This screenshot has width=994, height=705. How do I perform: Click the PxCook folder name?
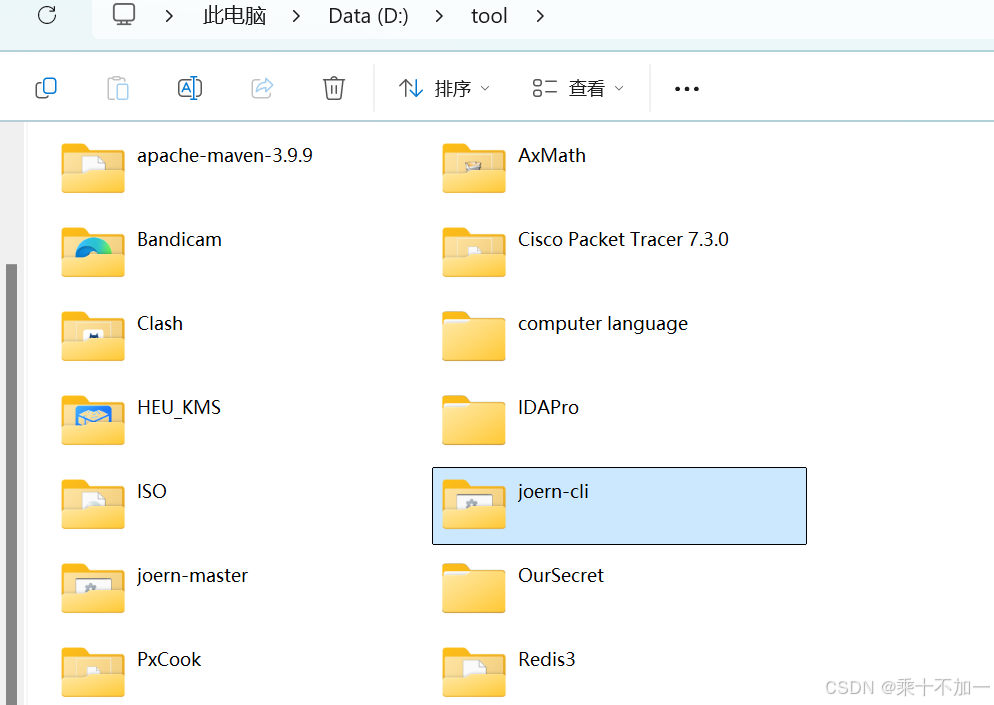pyautogui.click(x=169, y=660)
